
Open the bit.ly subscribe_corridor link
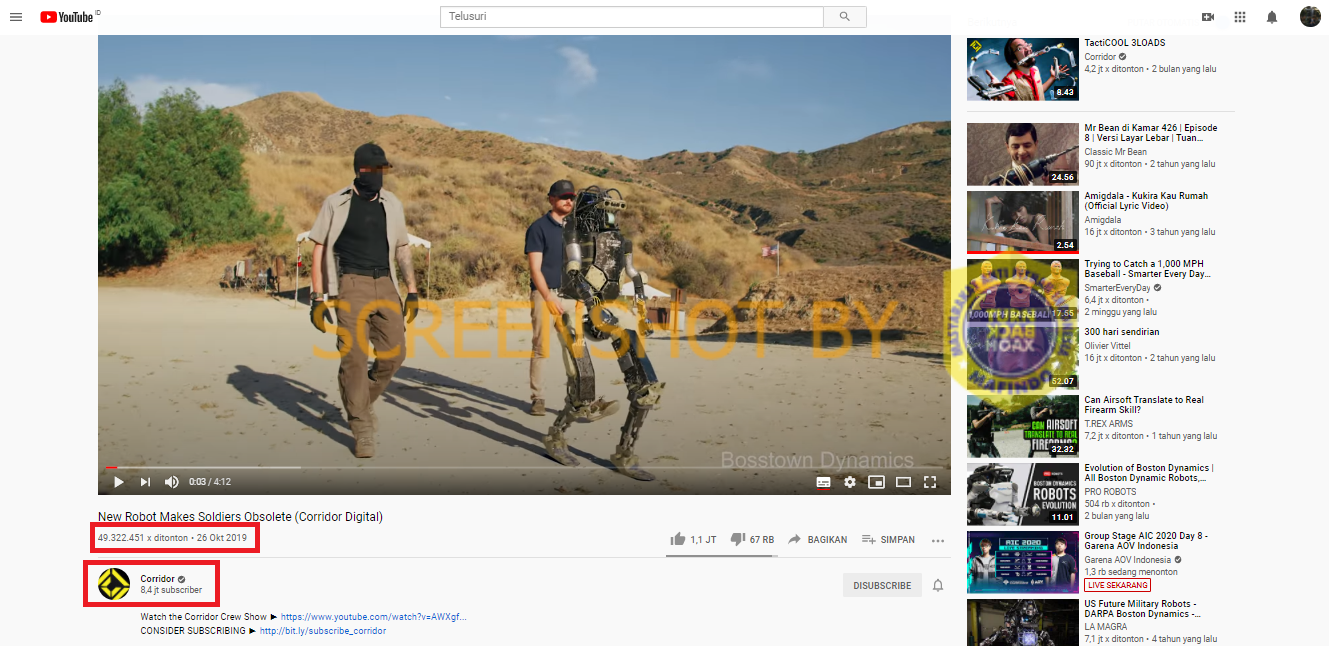coord(322,631)
